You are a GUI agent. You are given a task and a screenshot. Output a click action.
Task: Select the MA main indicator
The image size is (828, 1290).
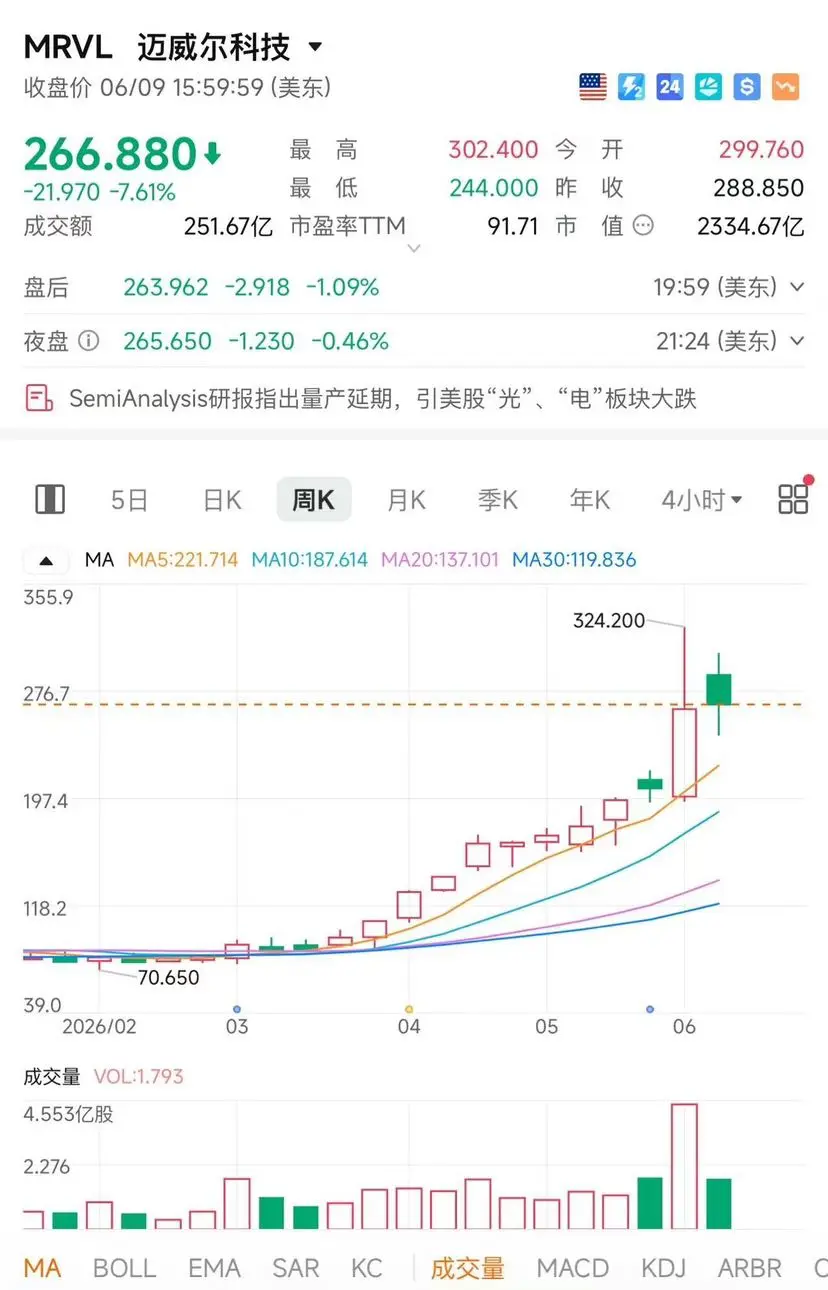point(42,1268)
